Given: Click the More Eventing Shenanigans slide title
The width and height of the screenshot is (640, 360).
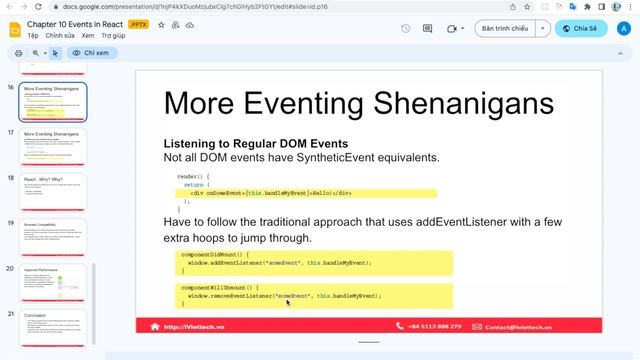Looking at the screenshot, I should tap(359, 103).
